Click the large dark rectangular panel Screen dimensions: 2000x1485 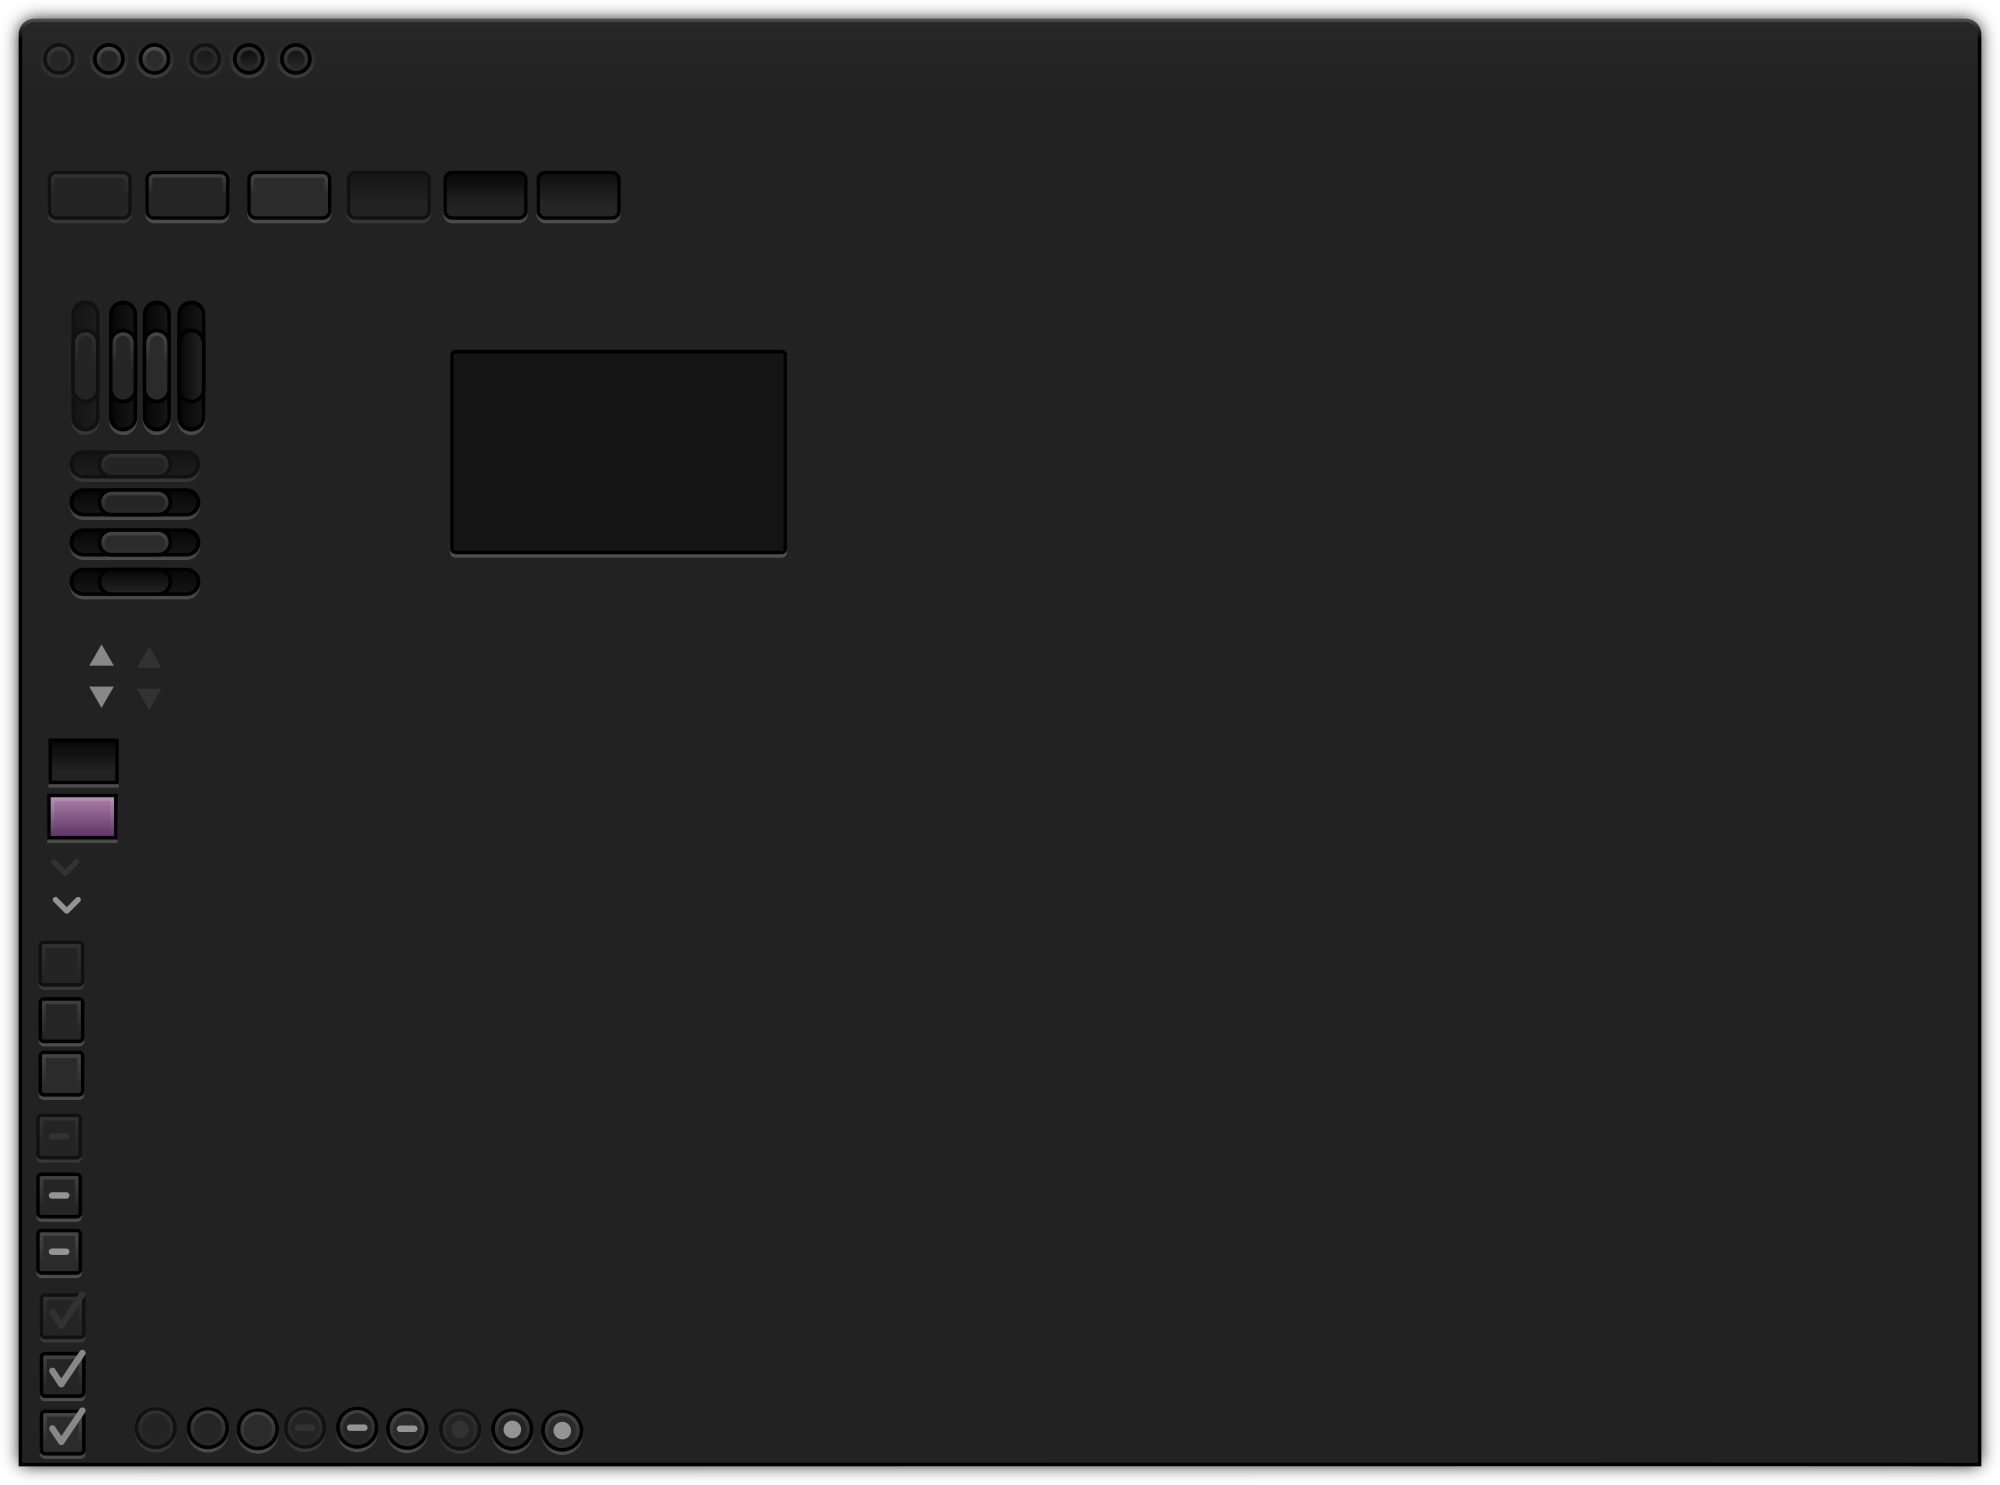pos(618,452)
